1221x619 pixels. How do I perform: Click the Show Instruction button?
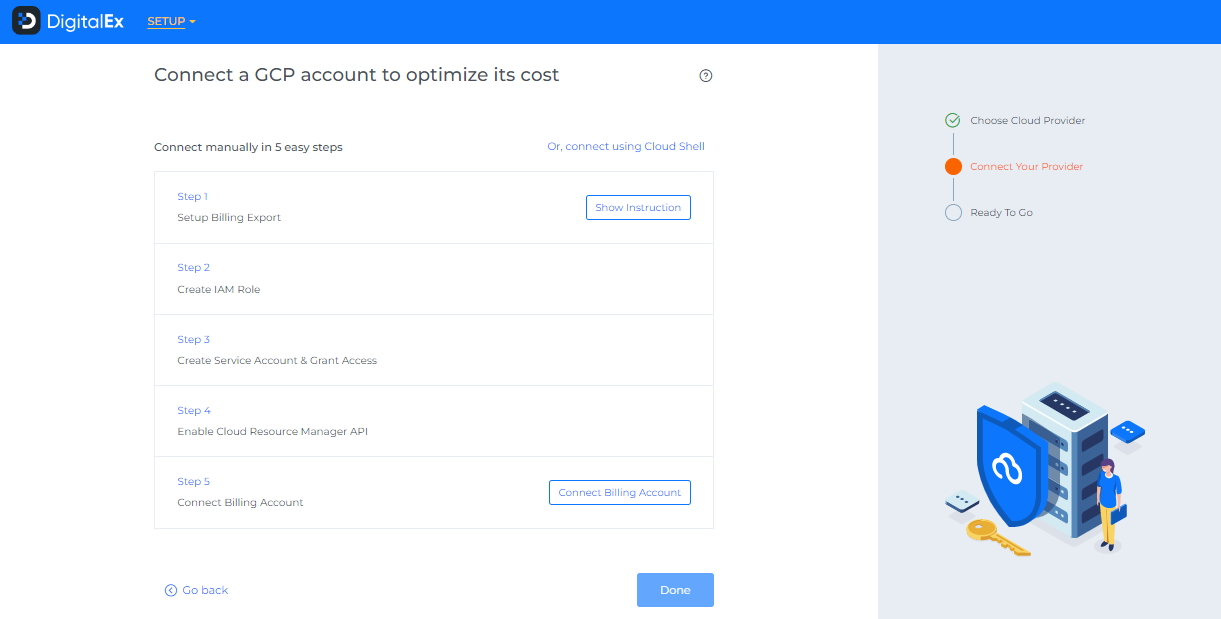(x=638, y=208)
